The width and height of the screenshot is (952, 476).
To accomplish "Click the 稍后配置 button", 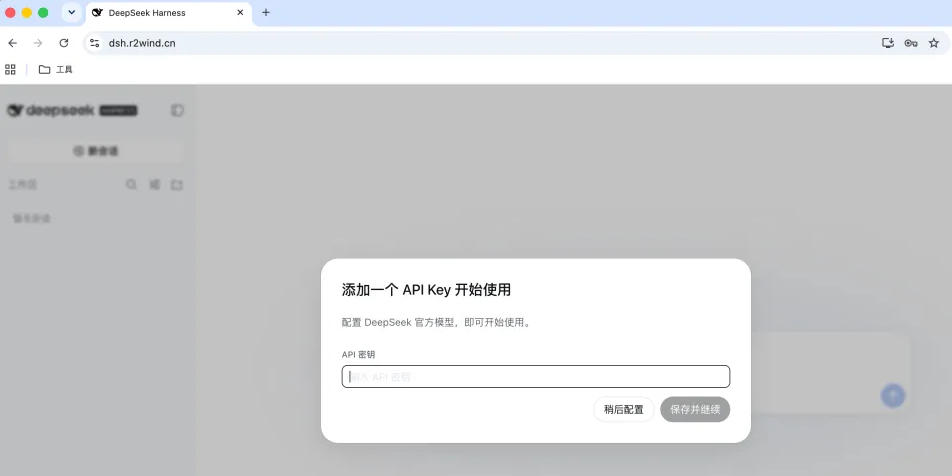I will pos(624,409).
